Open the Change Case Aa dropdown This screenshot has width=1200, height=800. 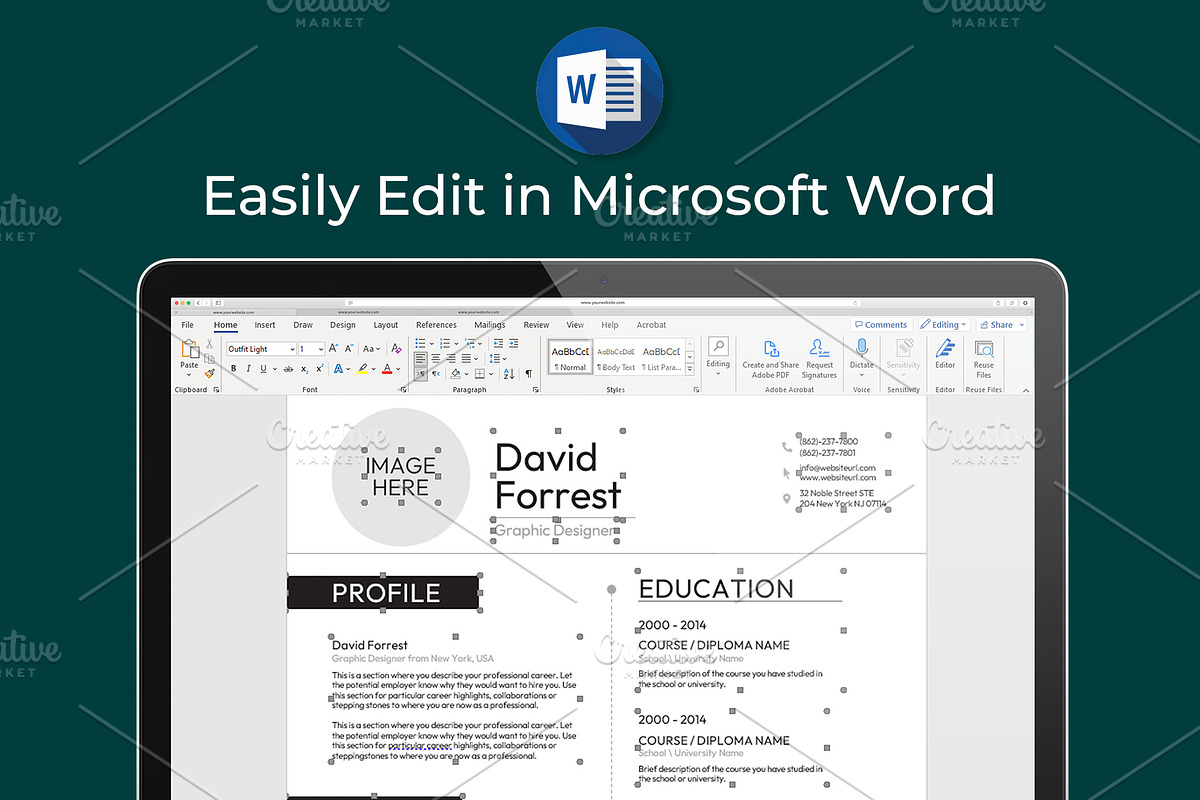[x=372, y=349]
